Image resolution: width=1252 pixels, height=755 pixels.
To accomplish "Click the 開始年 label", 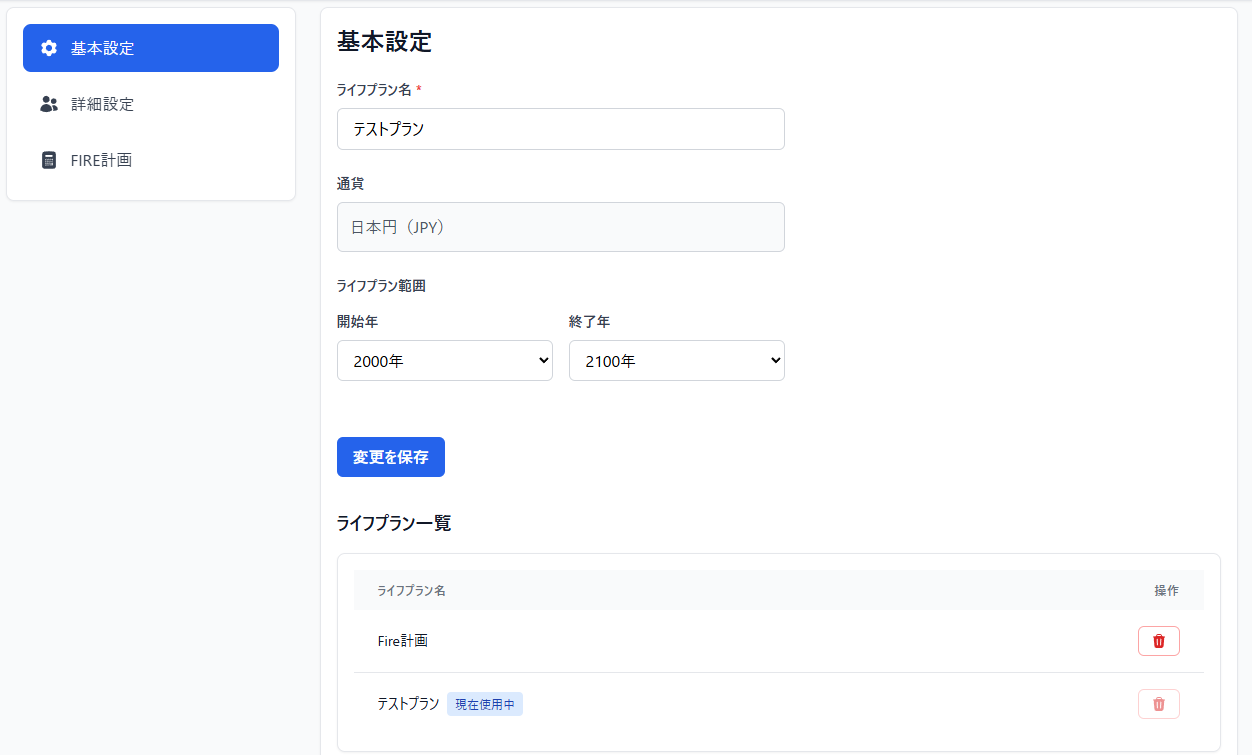I will click(x=358, y=322).
